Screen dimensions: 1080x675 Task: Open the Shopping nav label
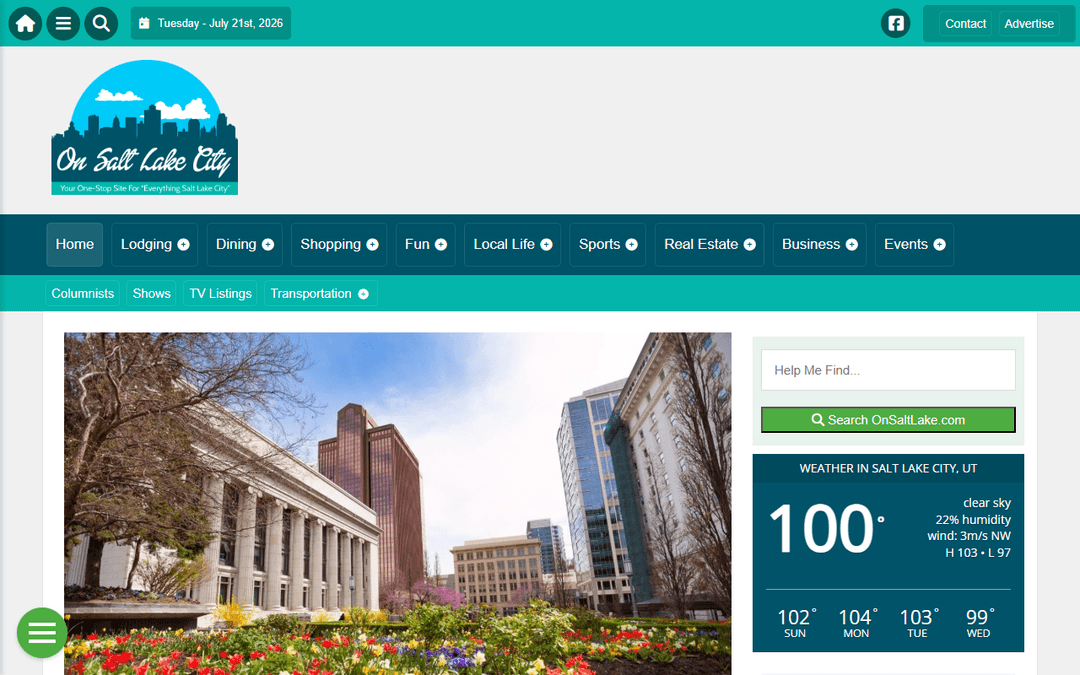click(331, 245)
